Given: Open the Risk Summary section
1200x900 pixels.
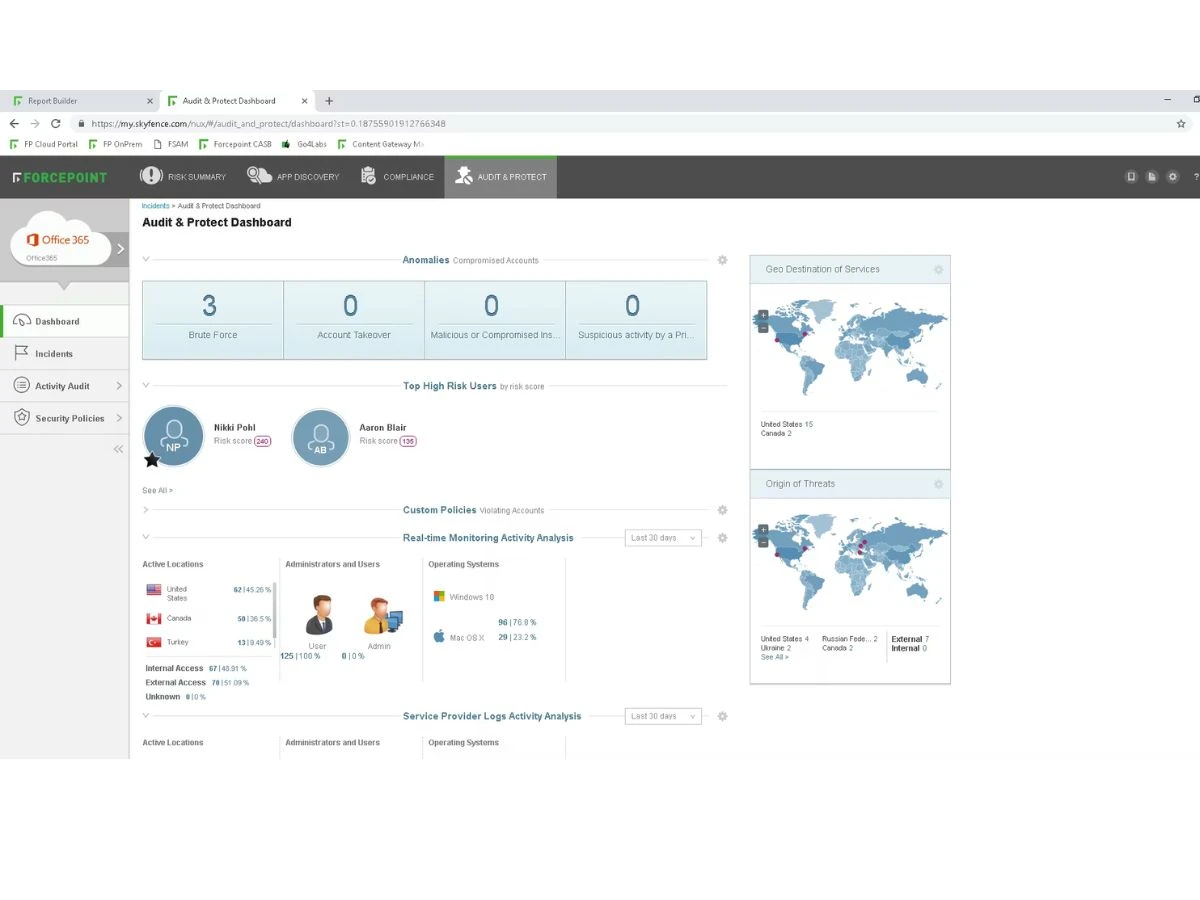Looking at the screenshot, I should [183, 177].
